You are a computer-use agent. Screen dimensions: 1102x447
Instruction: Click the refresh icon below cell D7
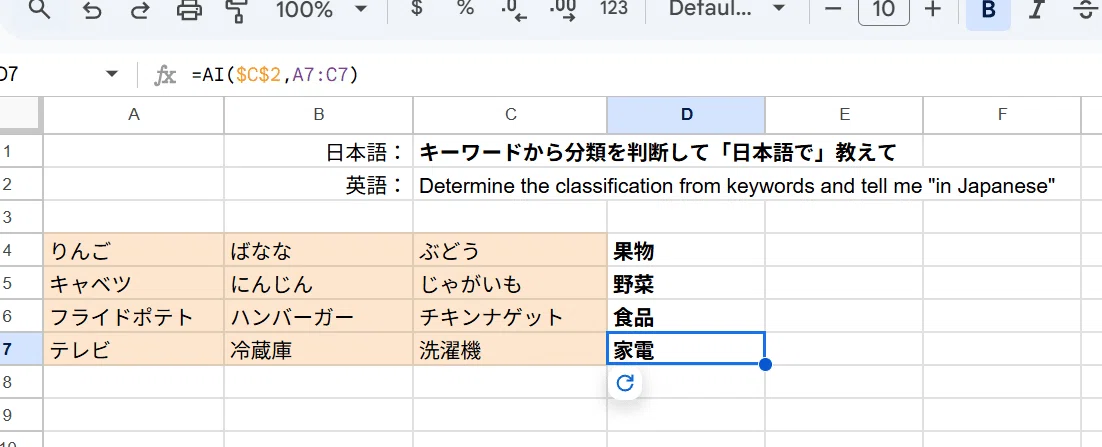[x=625, y=383]
